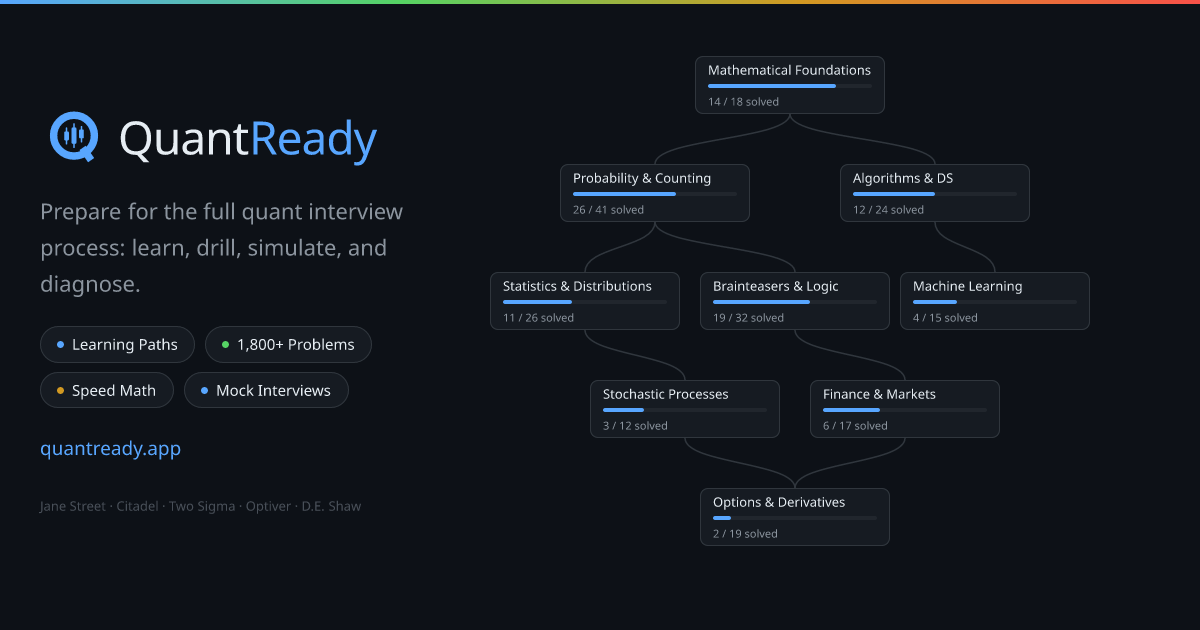Select the Mock Interviews pill
Viewport: 1200px width, 630px height.
click(x=266, y=391)
